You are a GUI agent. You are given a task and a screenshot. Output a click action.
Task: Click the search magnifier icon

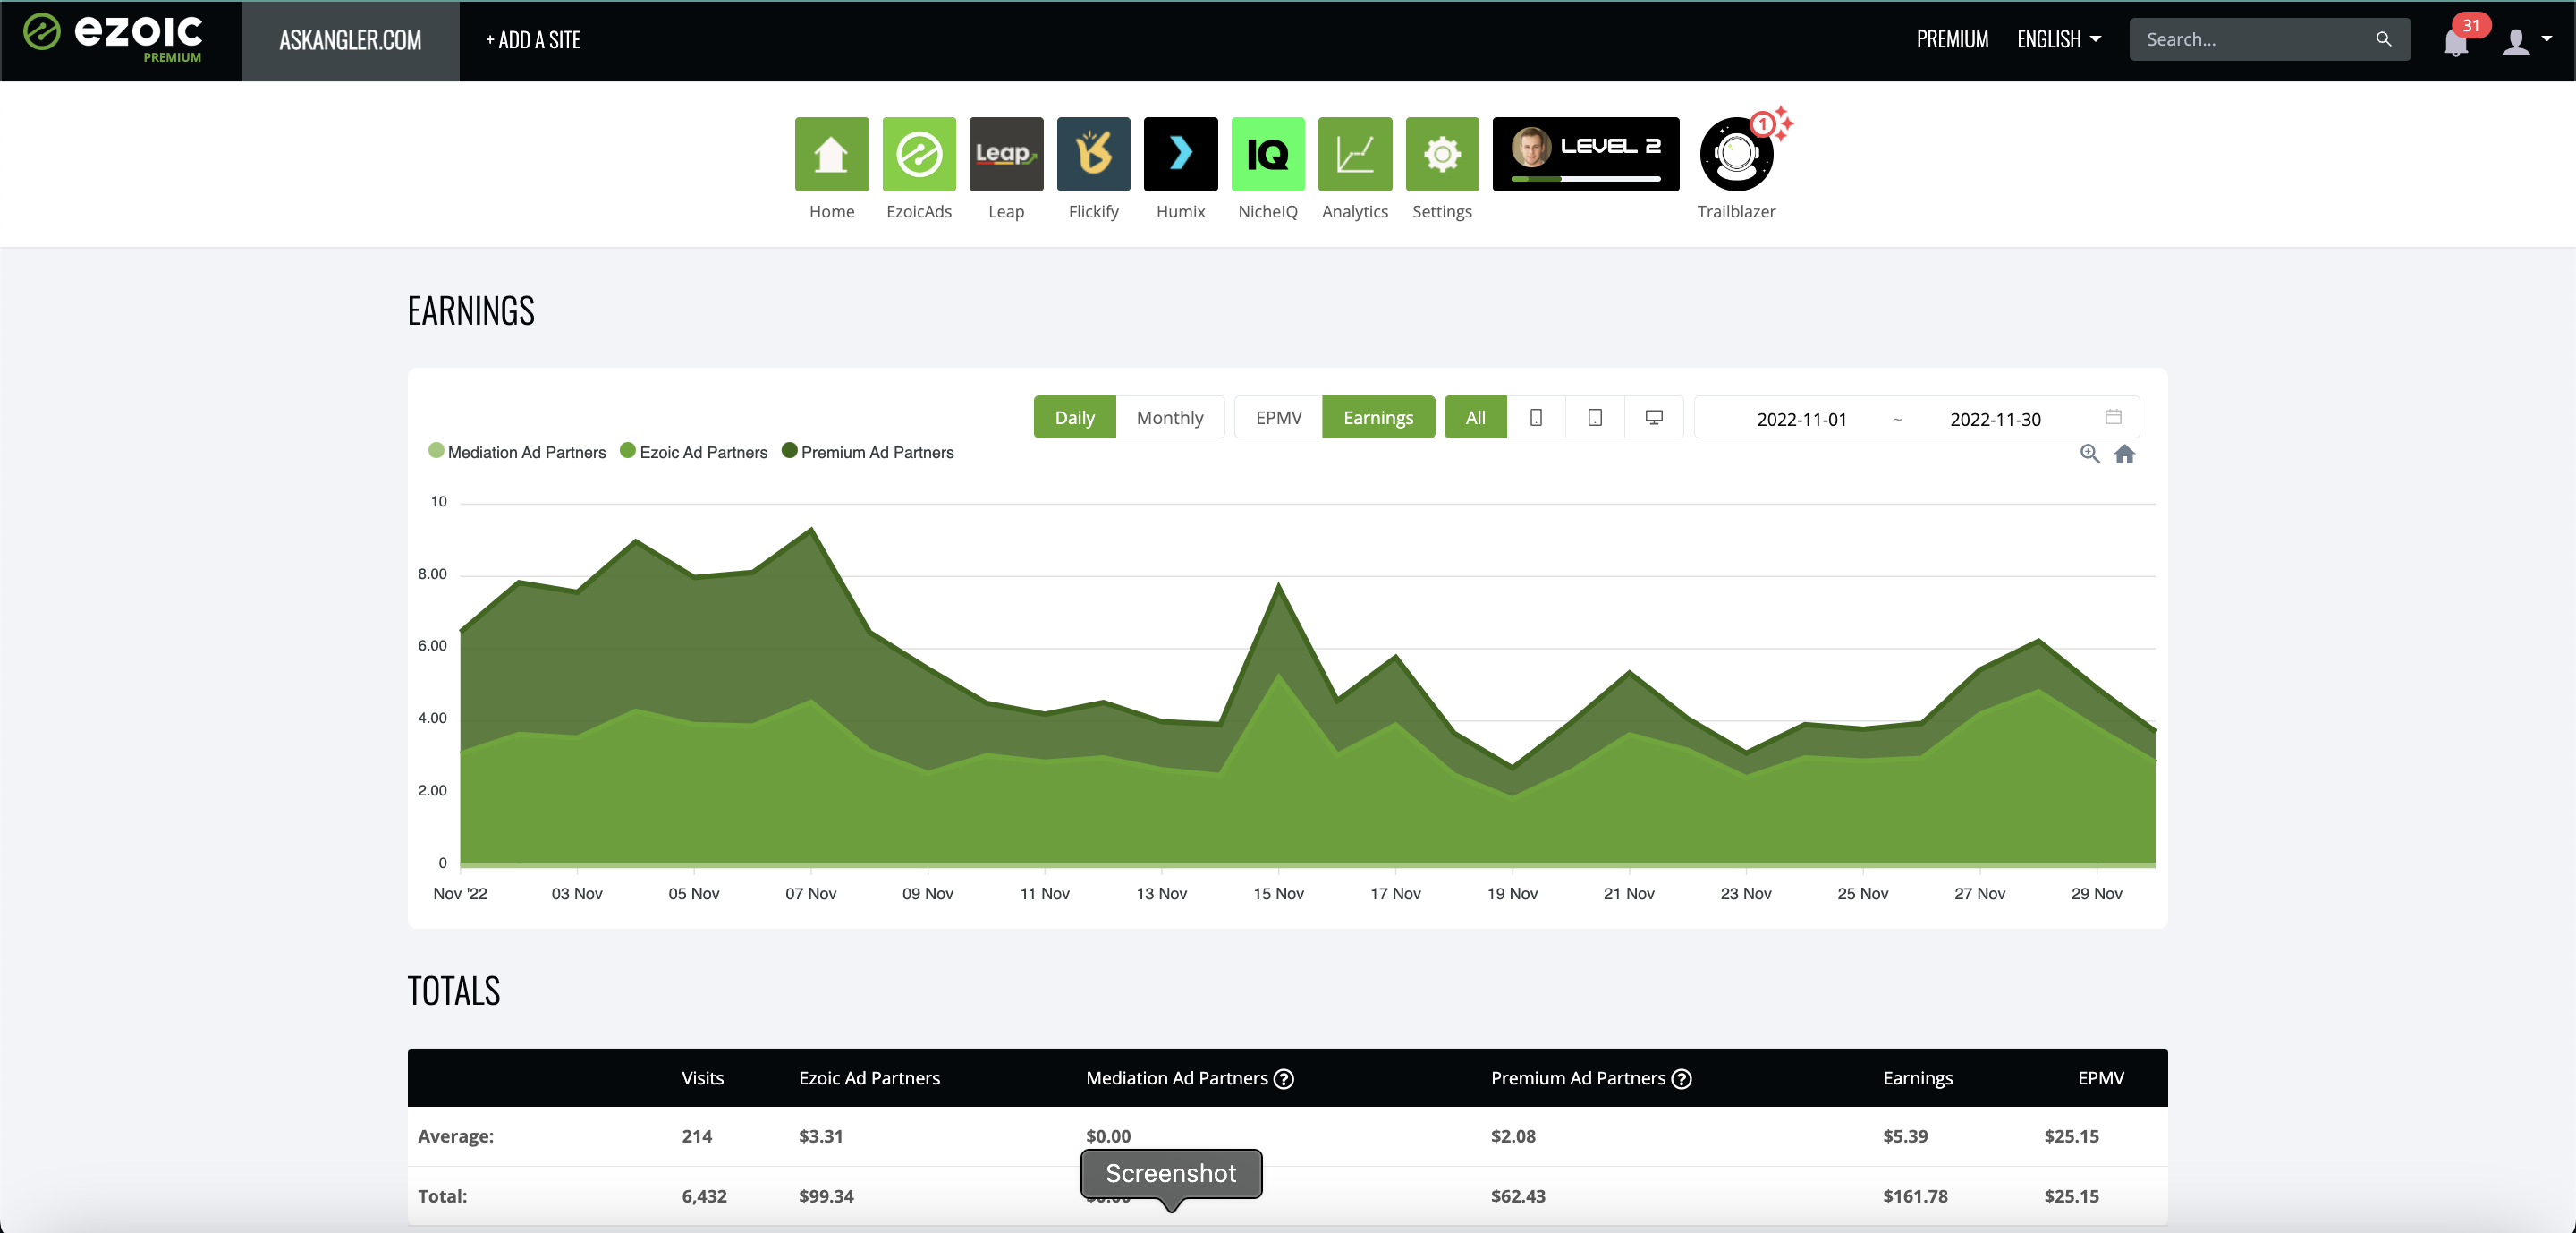pos(2384,39)
